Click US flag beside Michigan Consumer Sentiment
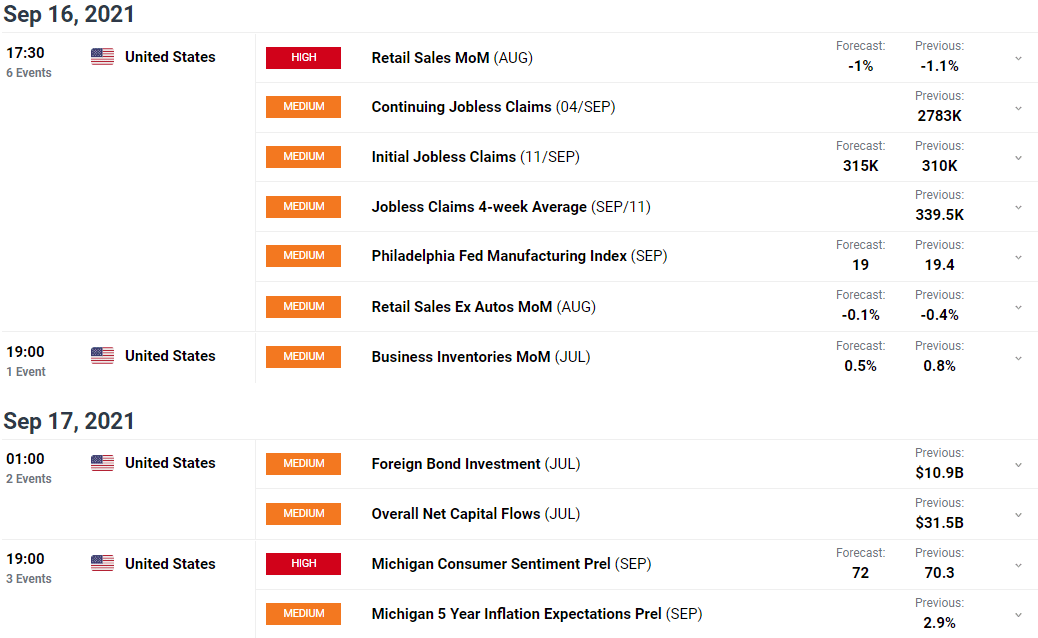 [x=102, y=564]
